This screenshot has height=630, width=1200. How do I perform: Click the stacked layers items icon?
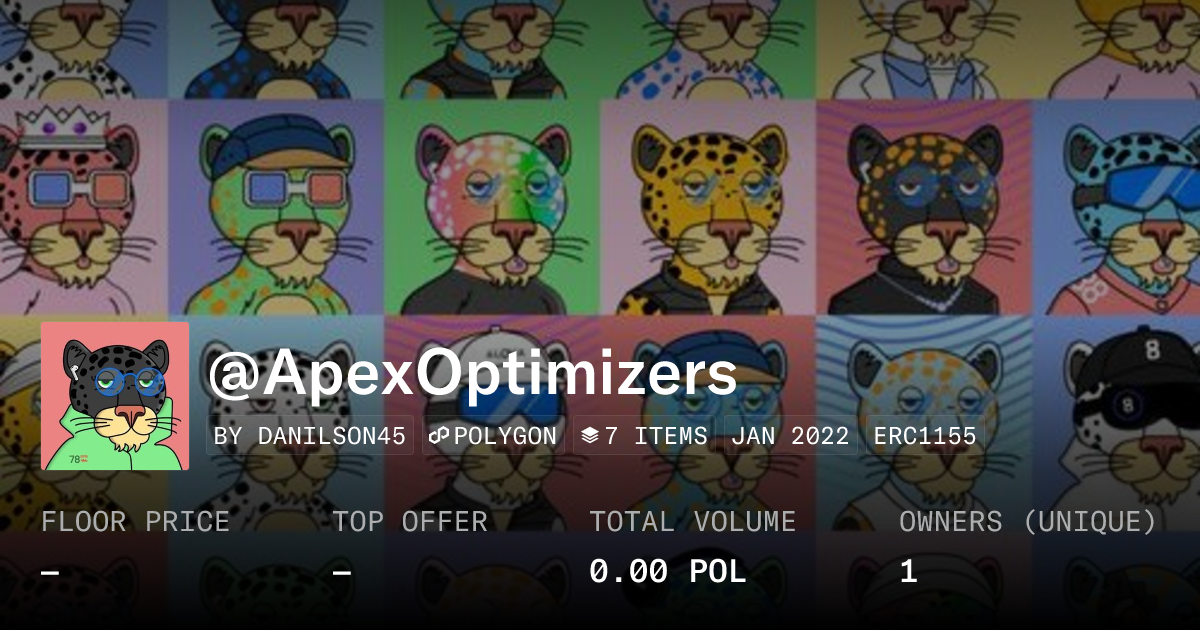click(x=590, y=436)
